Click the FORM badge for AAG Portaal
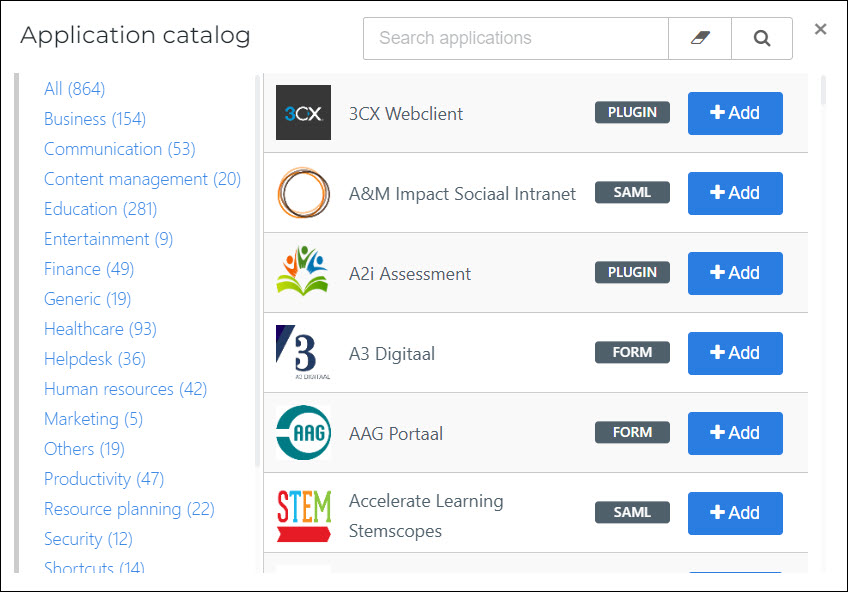Image resolution: width=848 pixels, height=592 pixels. pyautogui.click(x=632, y=433)
